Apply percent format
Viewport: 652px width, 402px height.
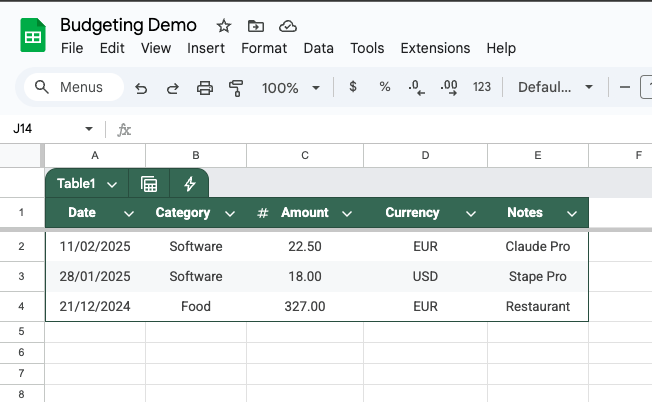[385, 87]
